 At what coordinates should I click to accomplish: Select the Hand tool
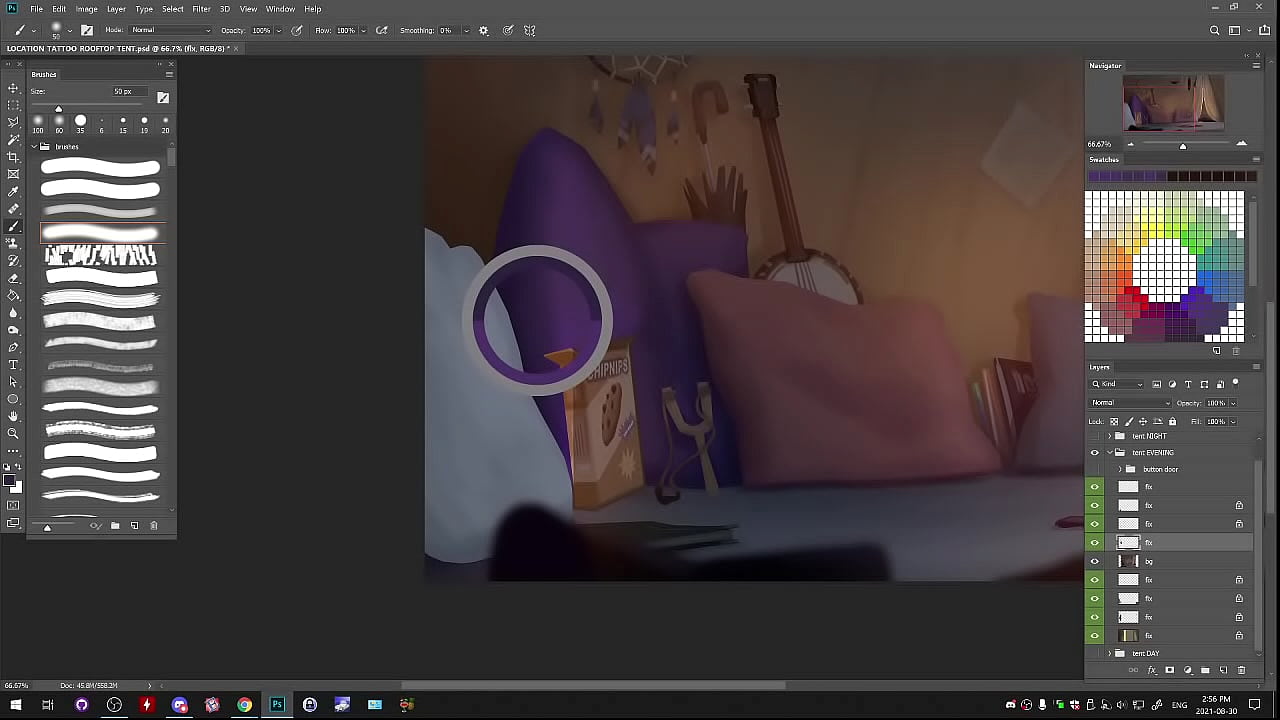click(x=13, y=416)
